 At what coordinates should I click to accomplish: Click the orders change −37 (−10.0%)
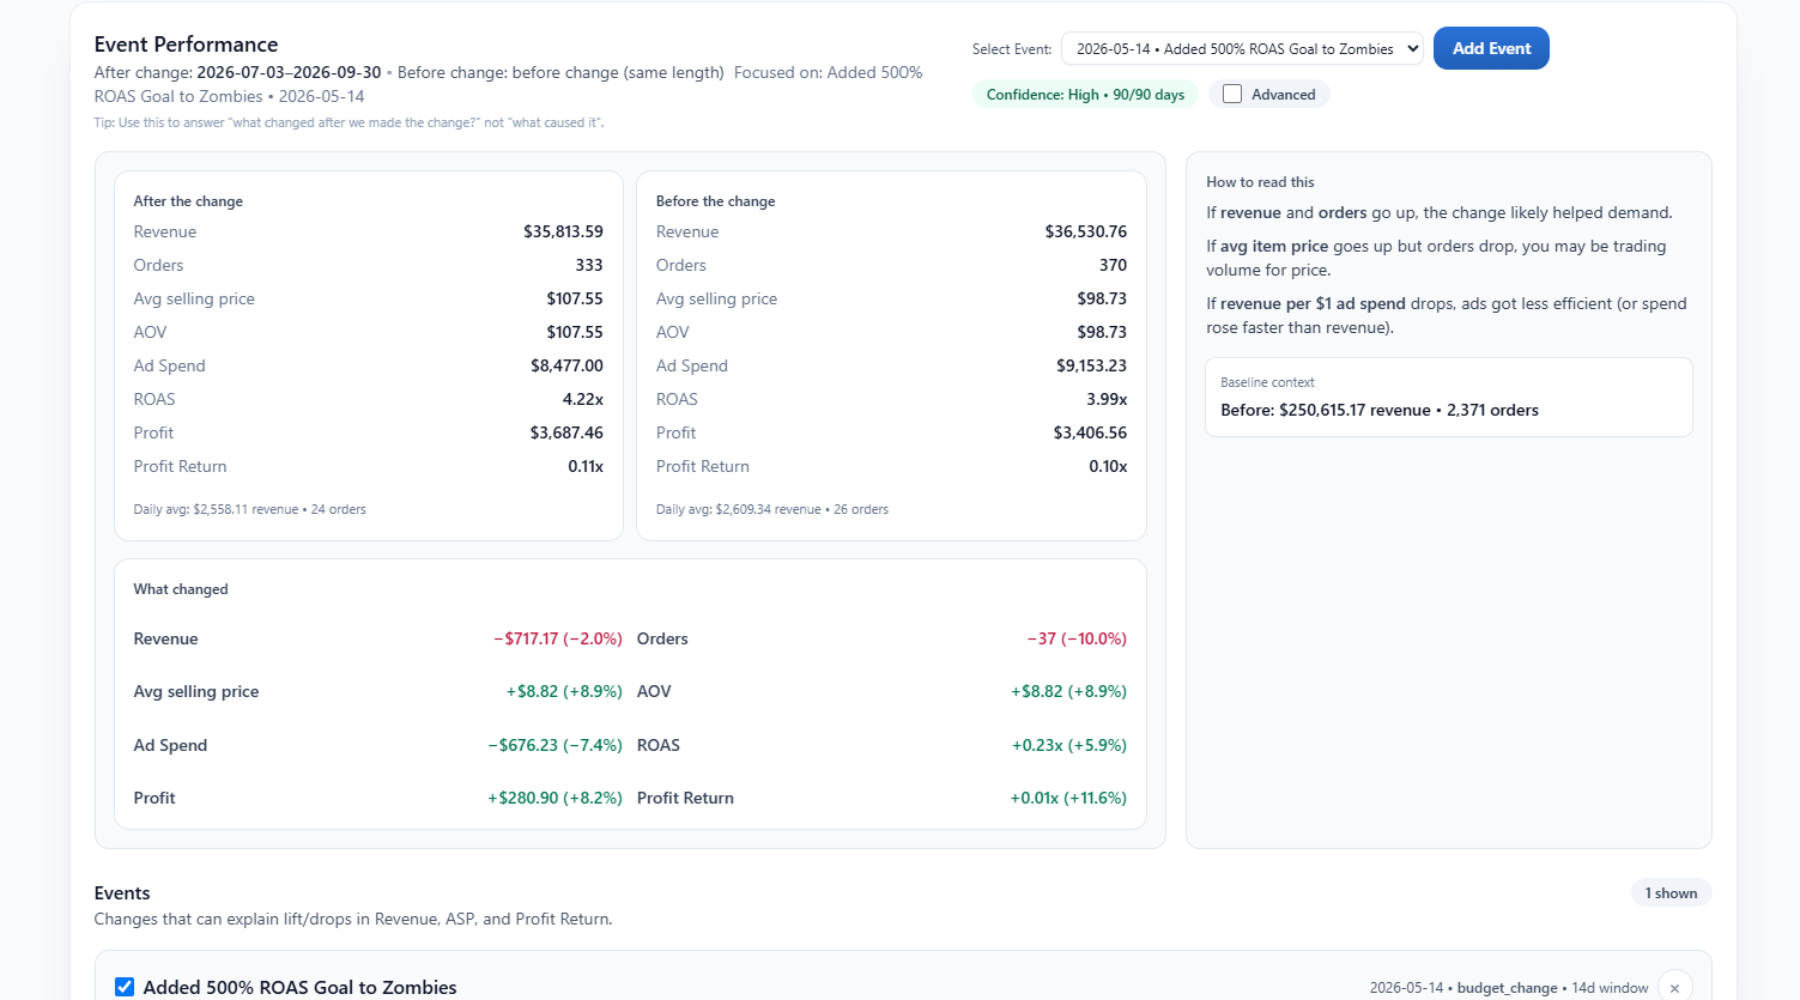click(x=1077, y=639)
